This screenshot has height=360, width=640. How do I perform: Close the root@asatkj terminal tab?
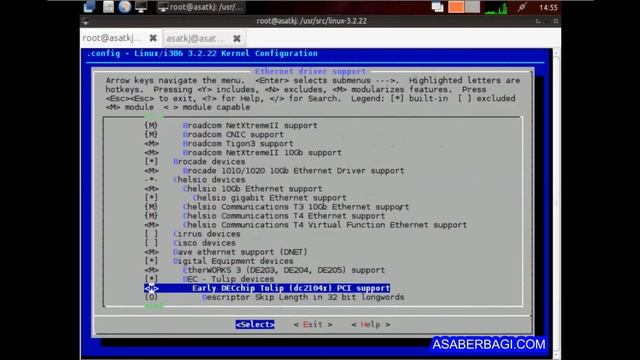click(x=153, y=38)
